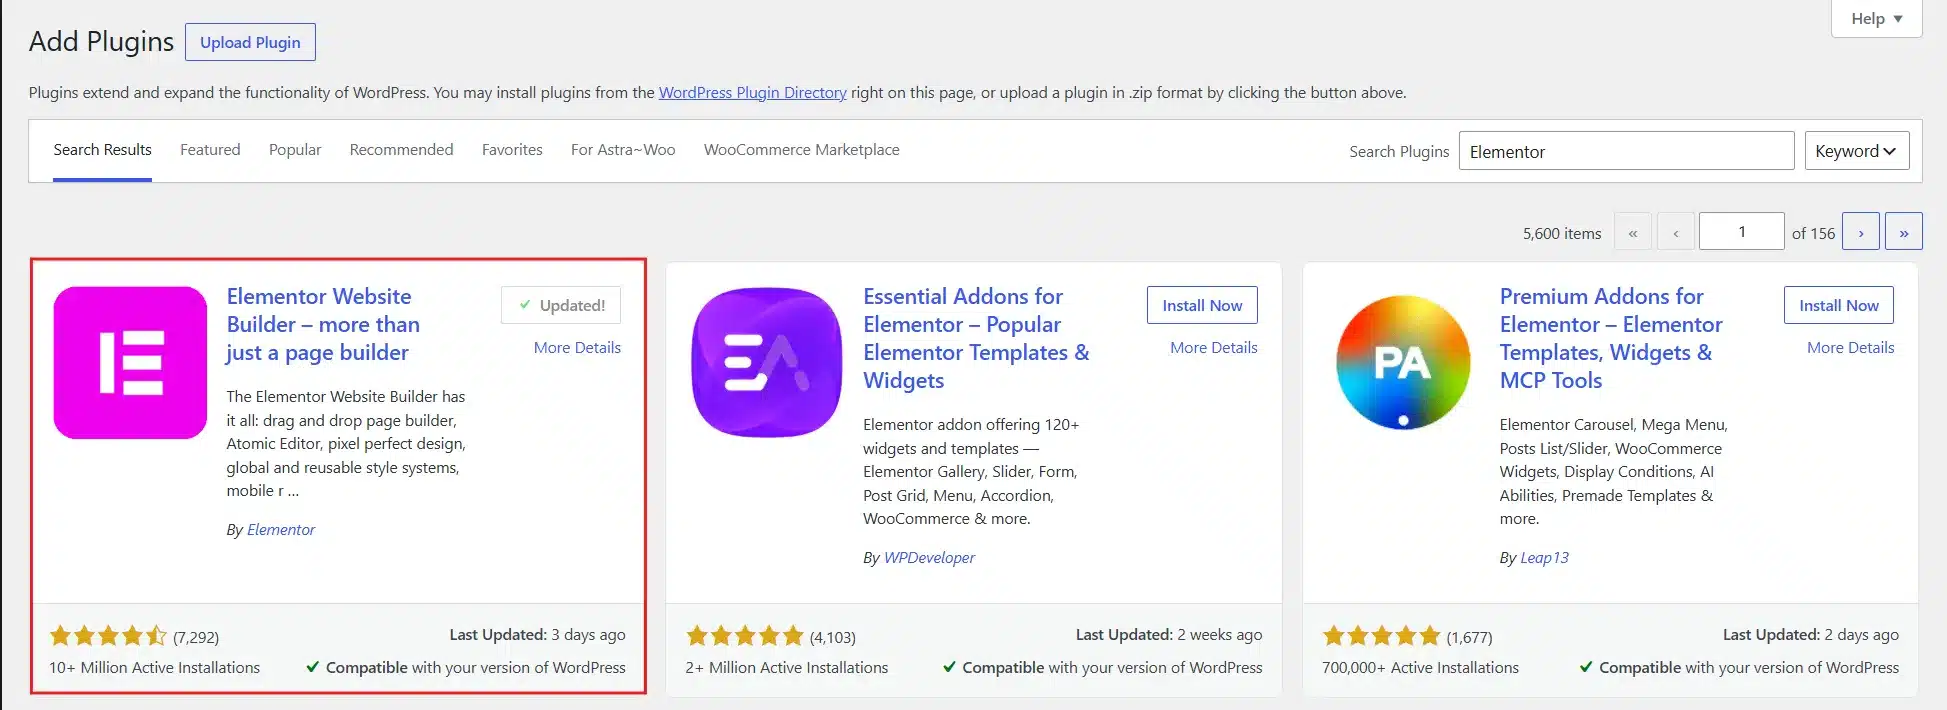Click '10+ Million Active Installations' text
The width and height of the screenshot is (1947, 710).
point(154,668)
